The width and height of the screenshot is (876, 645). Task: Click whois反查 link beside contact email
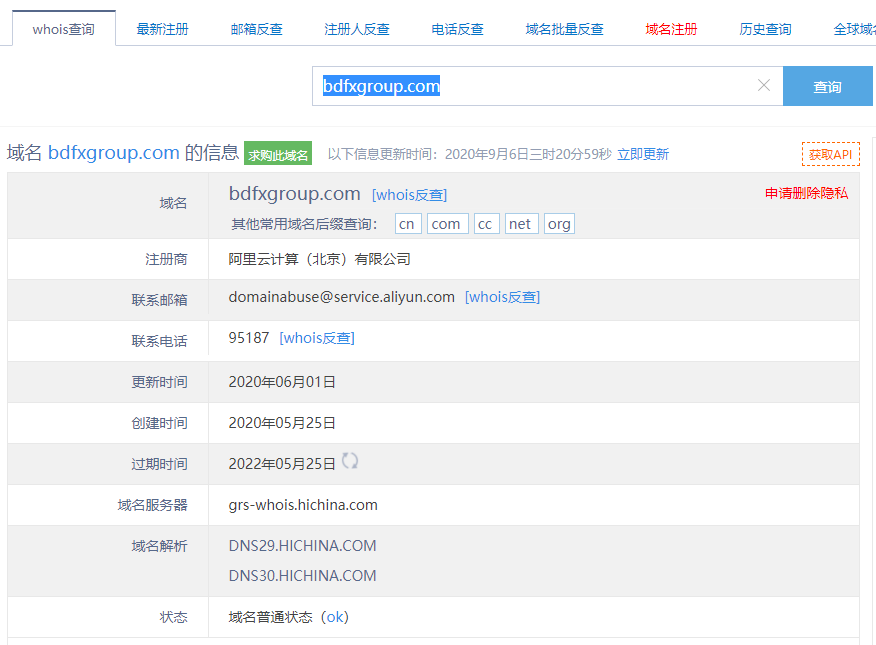pos(502,297)
